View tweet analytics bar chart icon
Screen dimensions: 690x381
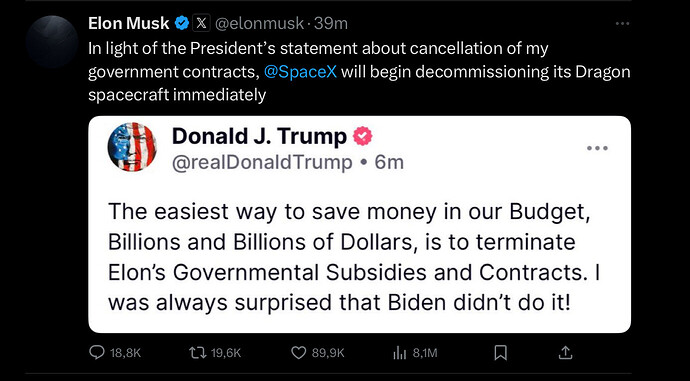pos(399,352)
